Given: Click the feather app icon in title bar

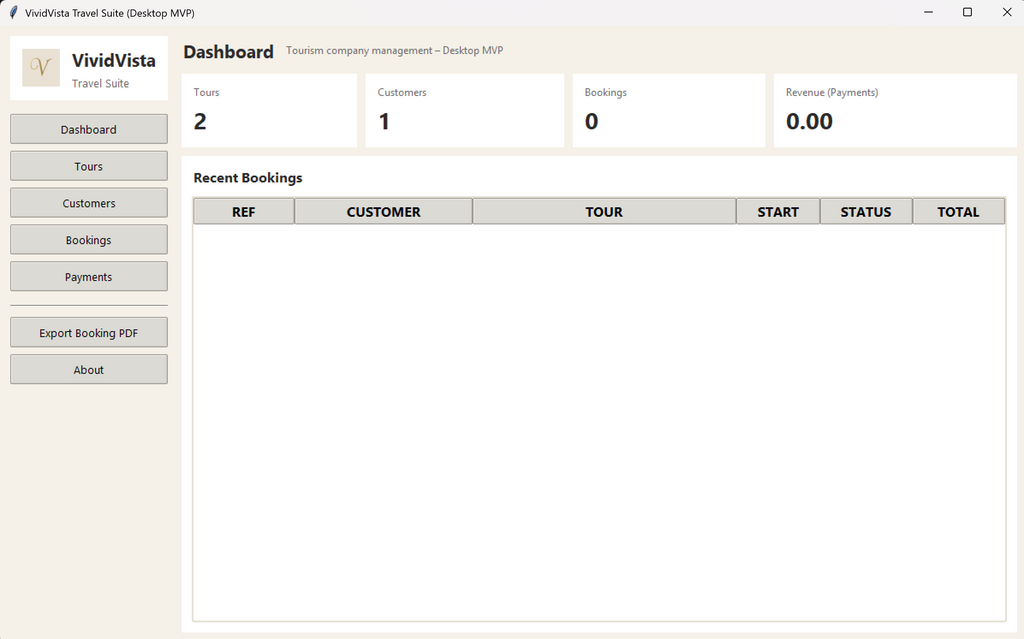Looking at the screenshot, I should [x=13, y=13].
